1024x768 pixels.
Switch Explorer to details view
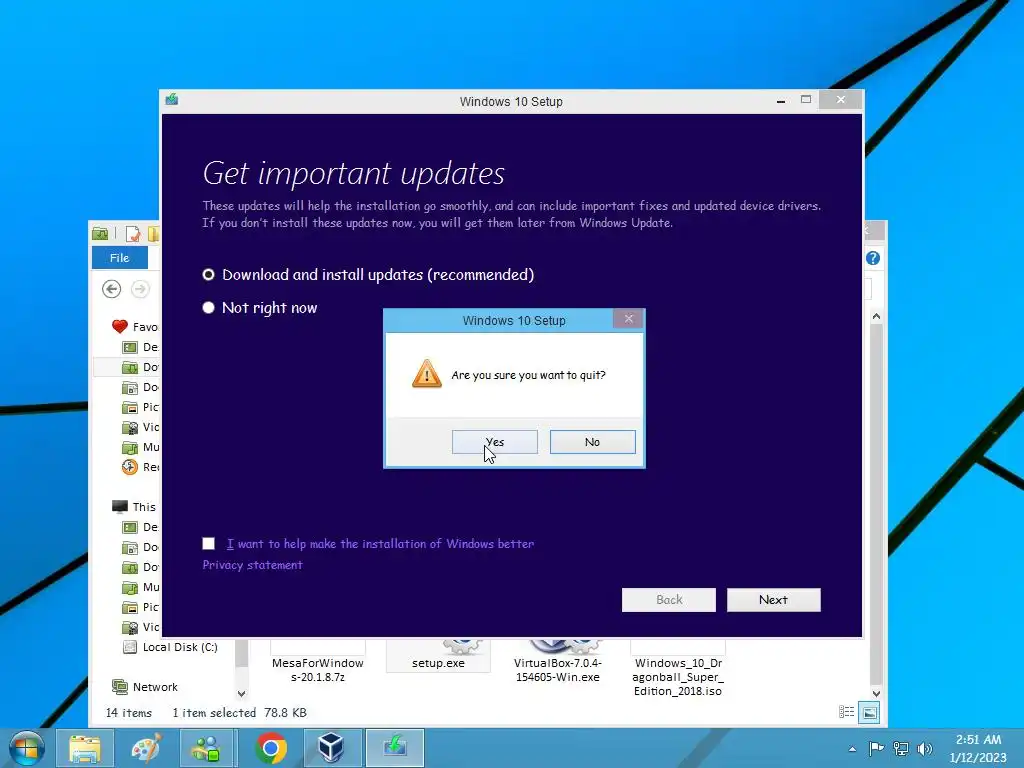[846, 712]
